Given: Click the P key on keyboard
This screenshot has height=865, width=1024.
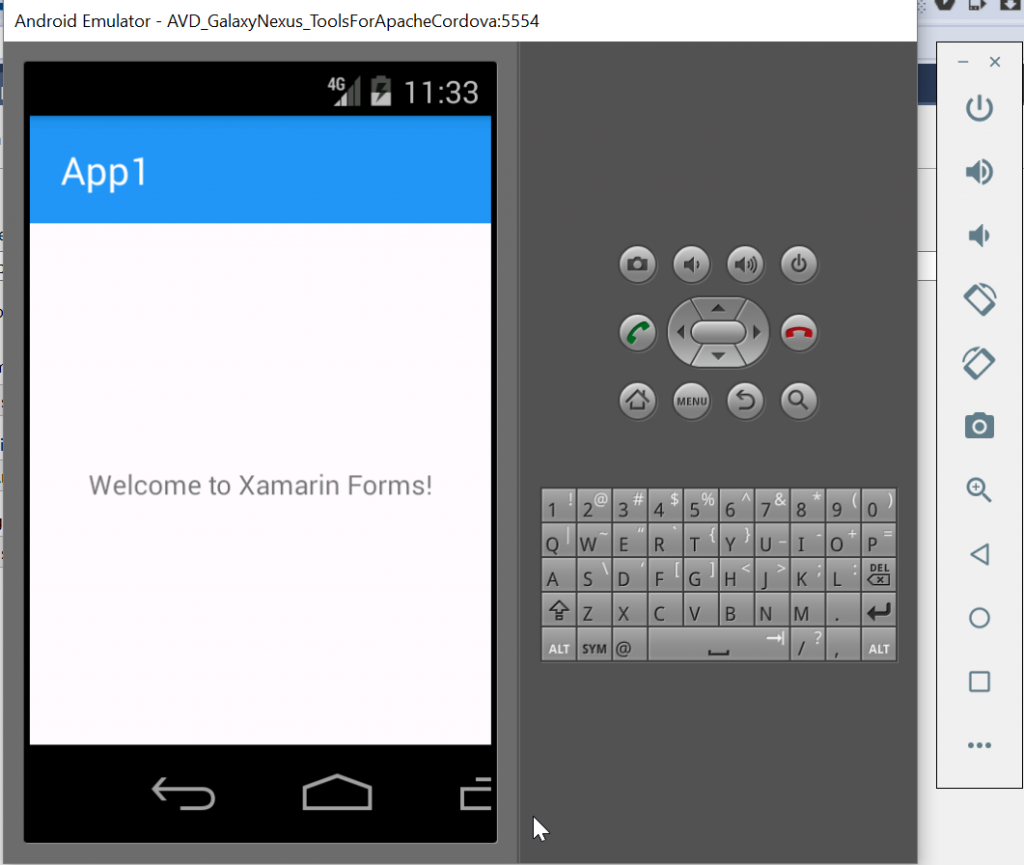Looking at the screenshot, I should coord(878,541).
